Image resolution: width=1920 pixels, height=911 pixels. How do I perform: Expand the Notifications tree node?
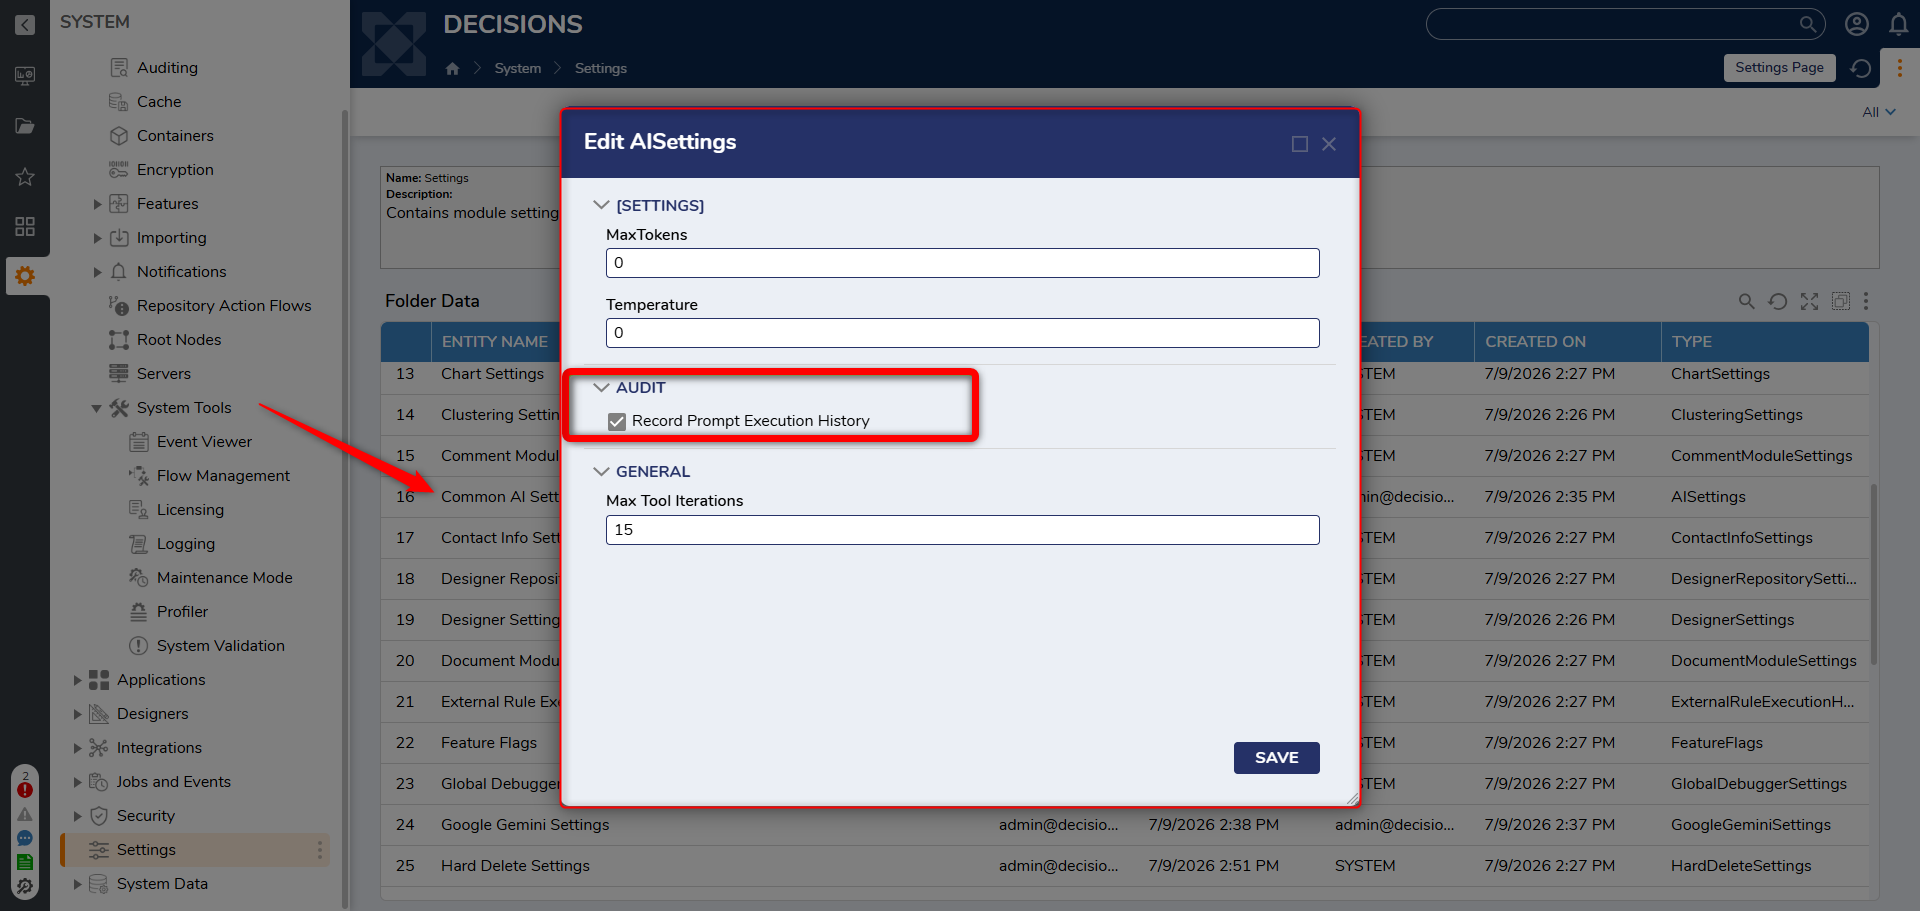[x=97, y=272]
